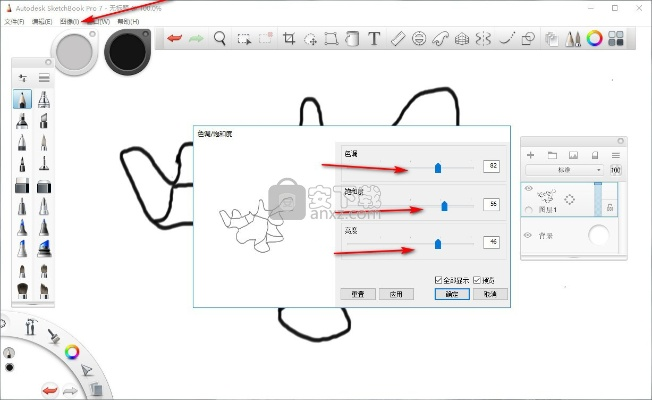Hide layer 1 with its eye icon
This screenshot has width=652, height=400.
pyautogui.click(x=529, y=188)
